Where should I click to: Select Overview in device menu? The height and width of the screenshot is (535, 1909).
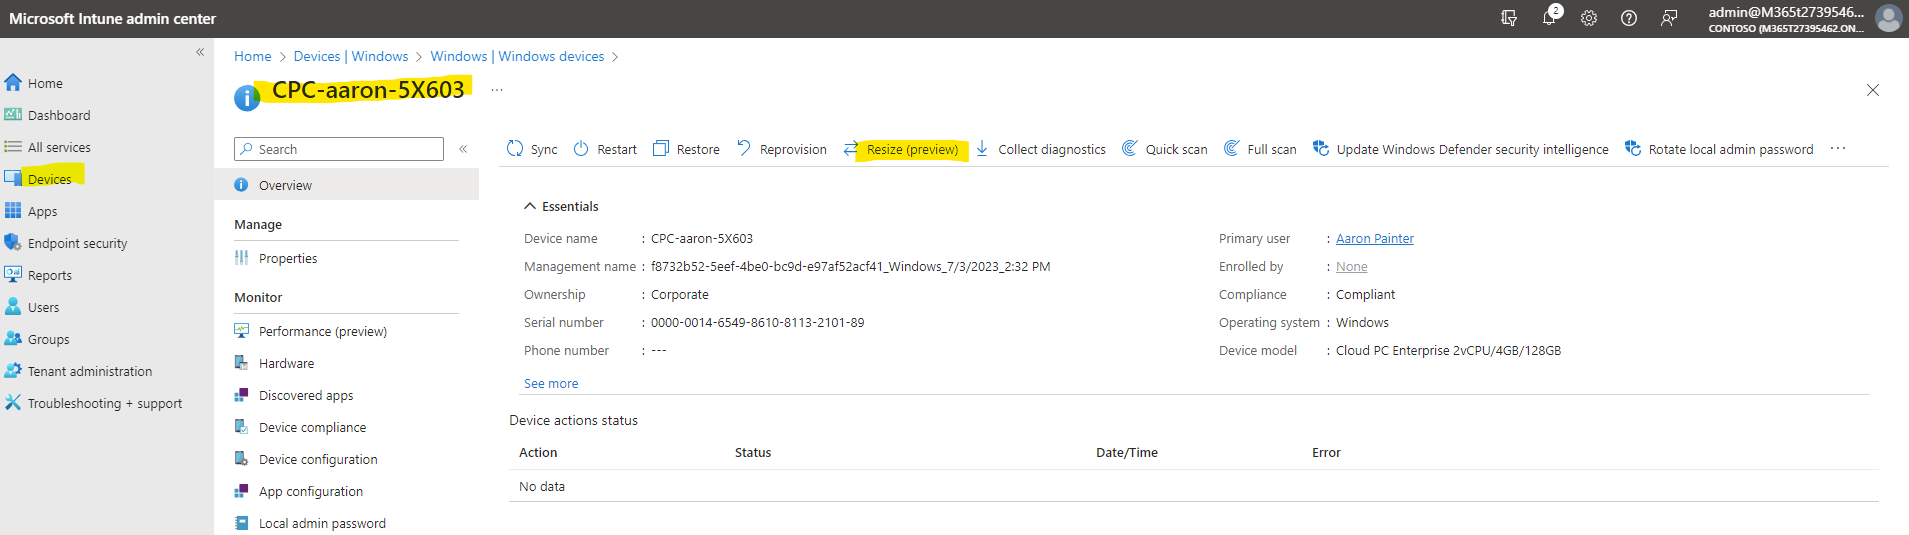[x=346, y=185]
